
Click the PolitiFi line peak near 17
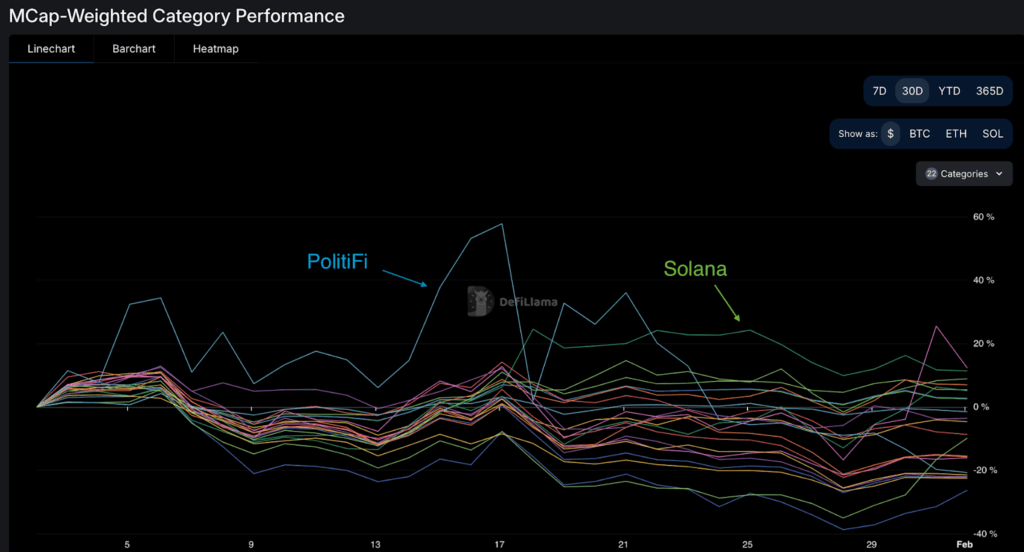point(502,224)
